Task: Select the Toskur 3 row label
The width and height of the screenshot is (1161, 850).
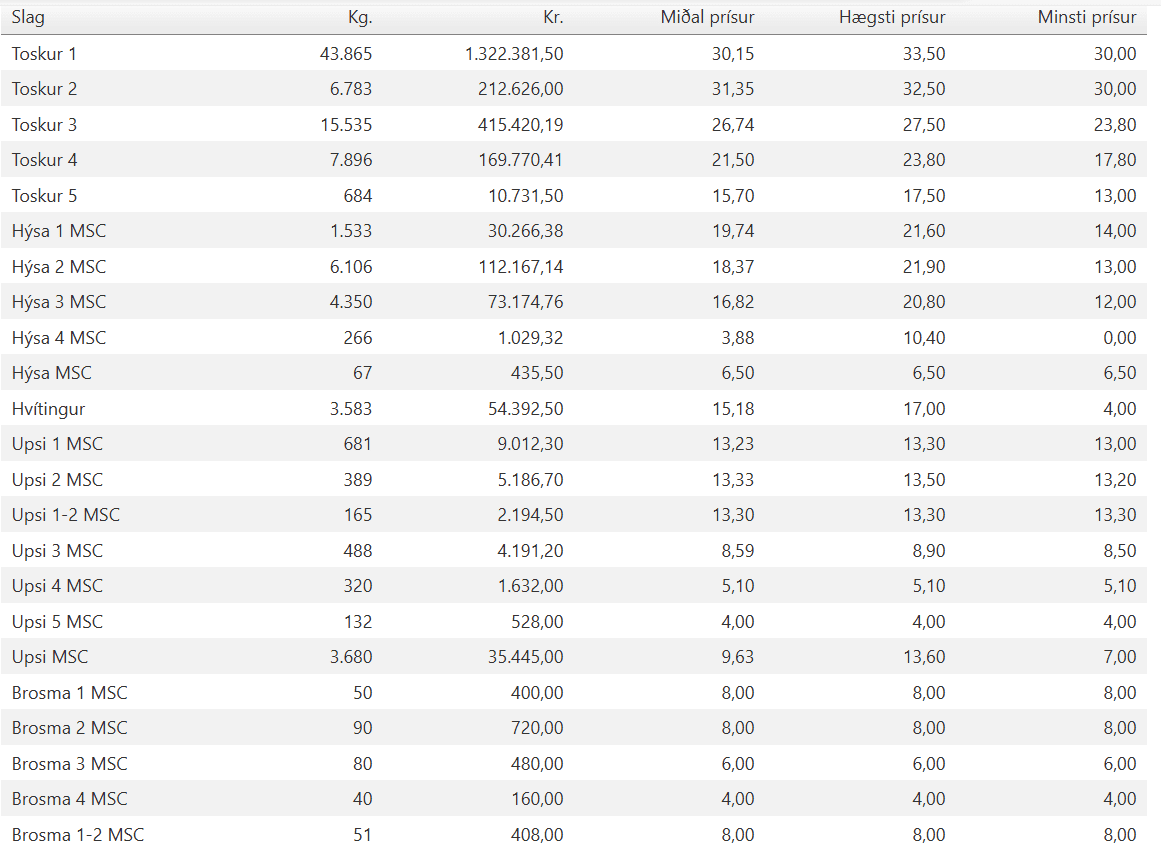Action: [x=44, y=124]
